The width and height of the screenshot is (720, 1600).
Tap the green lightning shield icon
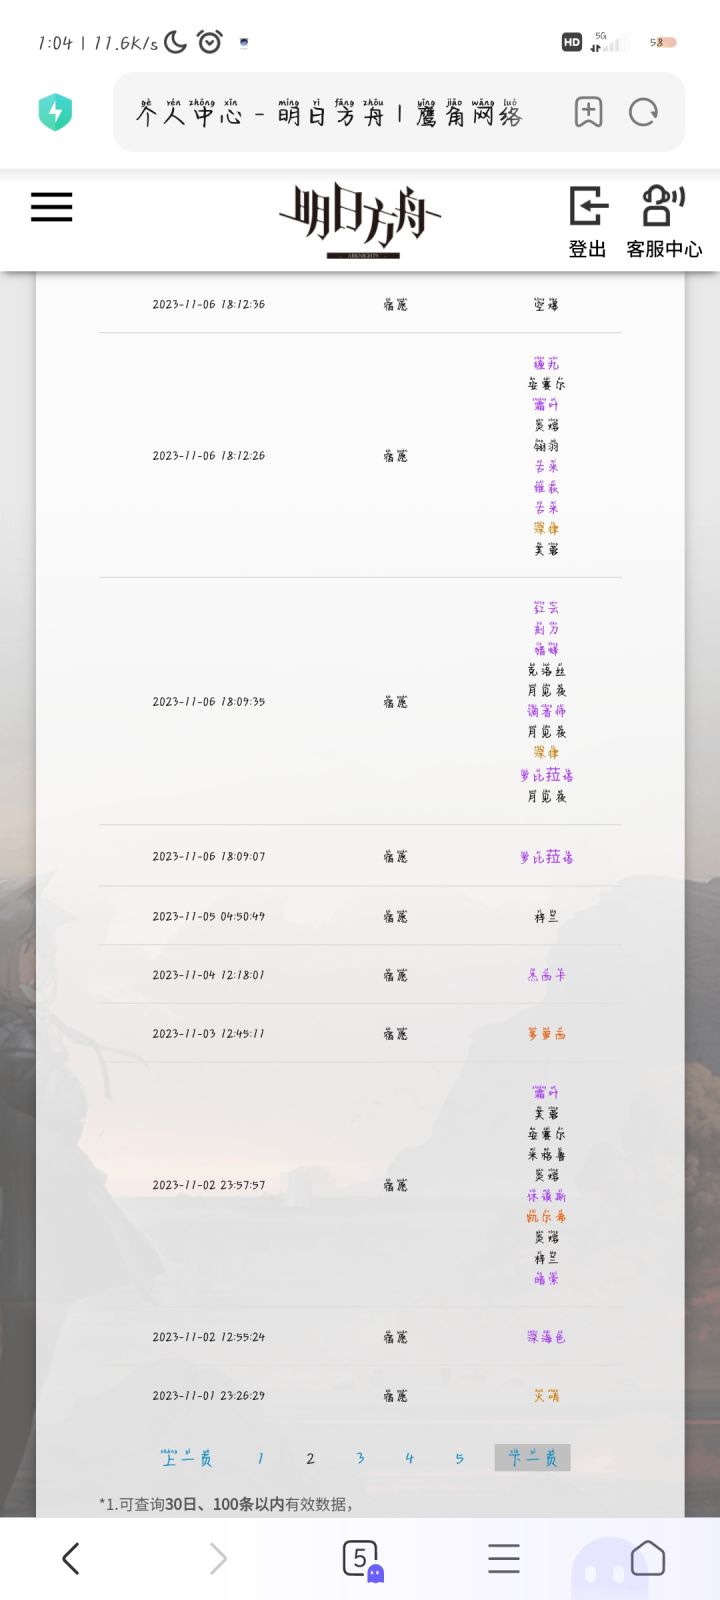(55, 112)
